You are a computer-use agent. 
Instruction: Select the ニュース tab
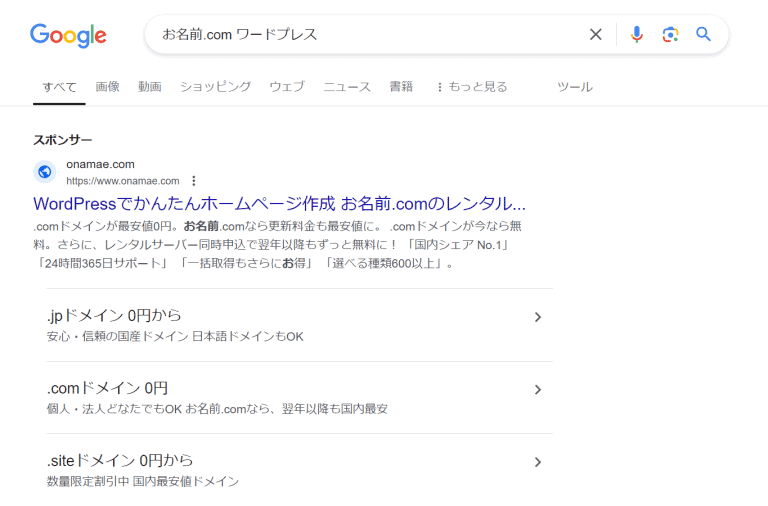[x=347, y=87]
